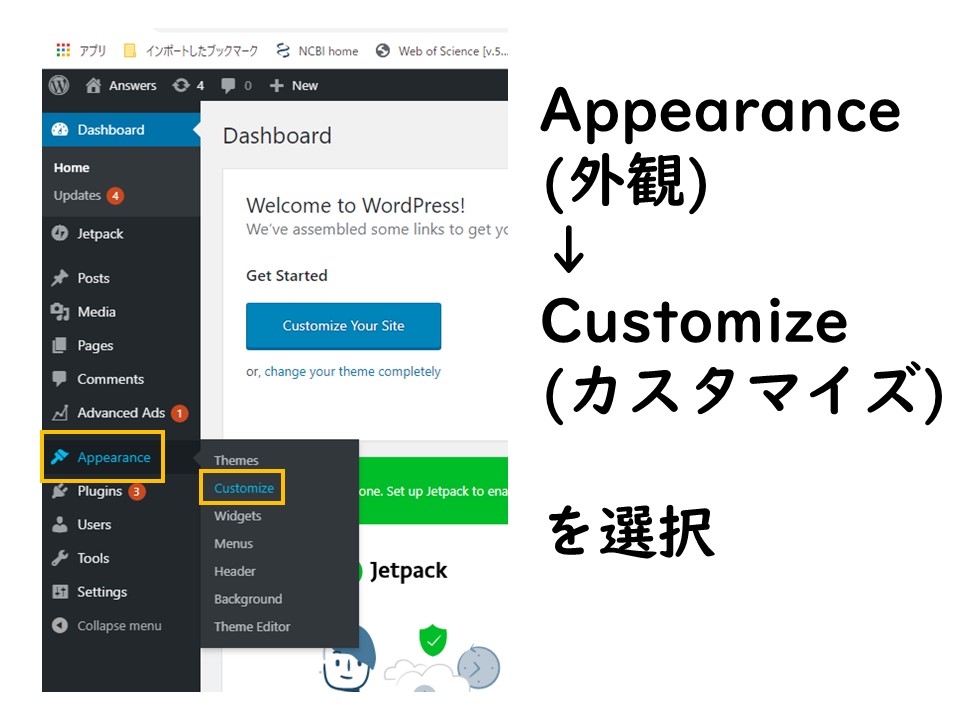Open the Users menu label
Viewport: 960px width, 720px height.
(94, 525)
